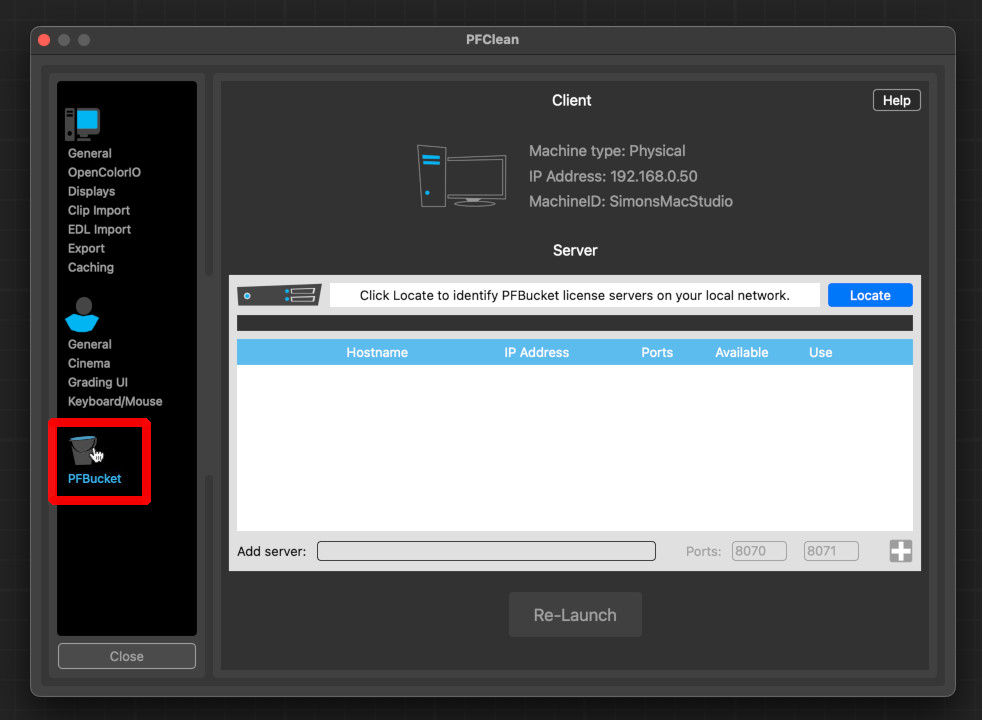This screenshot has height=720, width=982.
Task: Click the Use column header
Action: point(820,352)
